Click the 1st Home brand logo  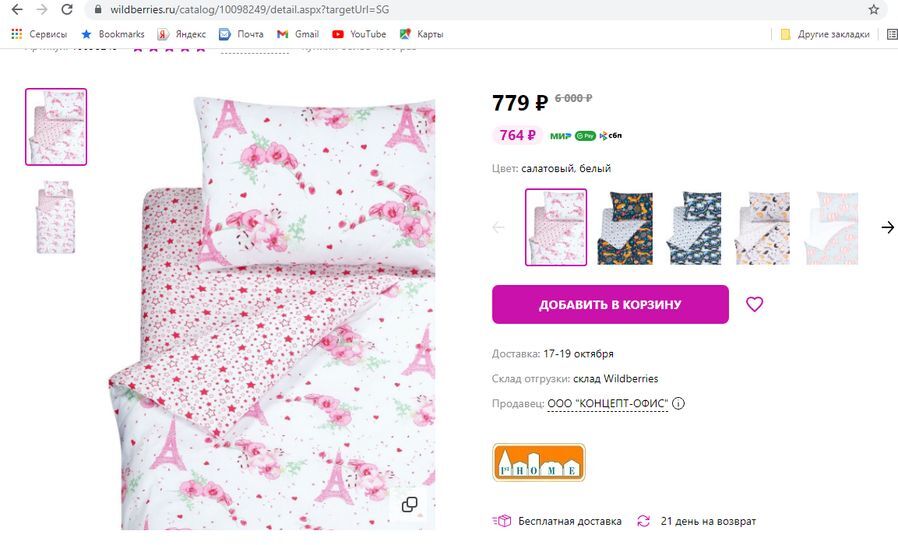[538, 462]
